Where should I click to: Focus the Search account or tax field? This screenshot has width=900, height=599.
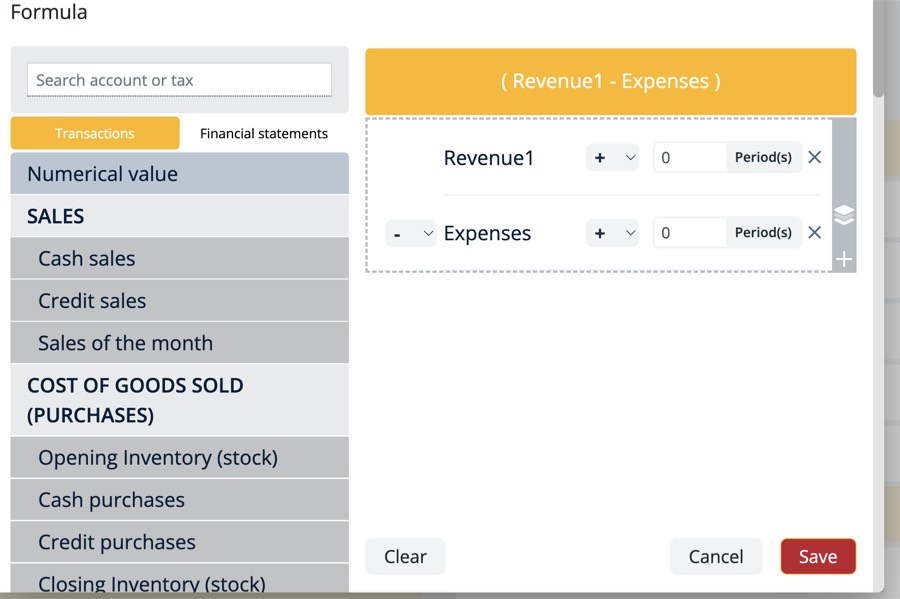coord(179,80)
